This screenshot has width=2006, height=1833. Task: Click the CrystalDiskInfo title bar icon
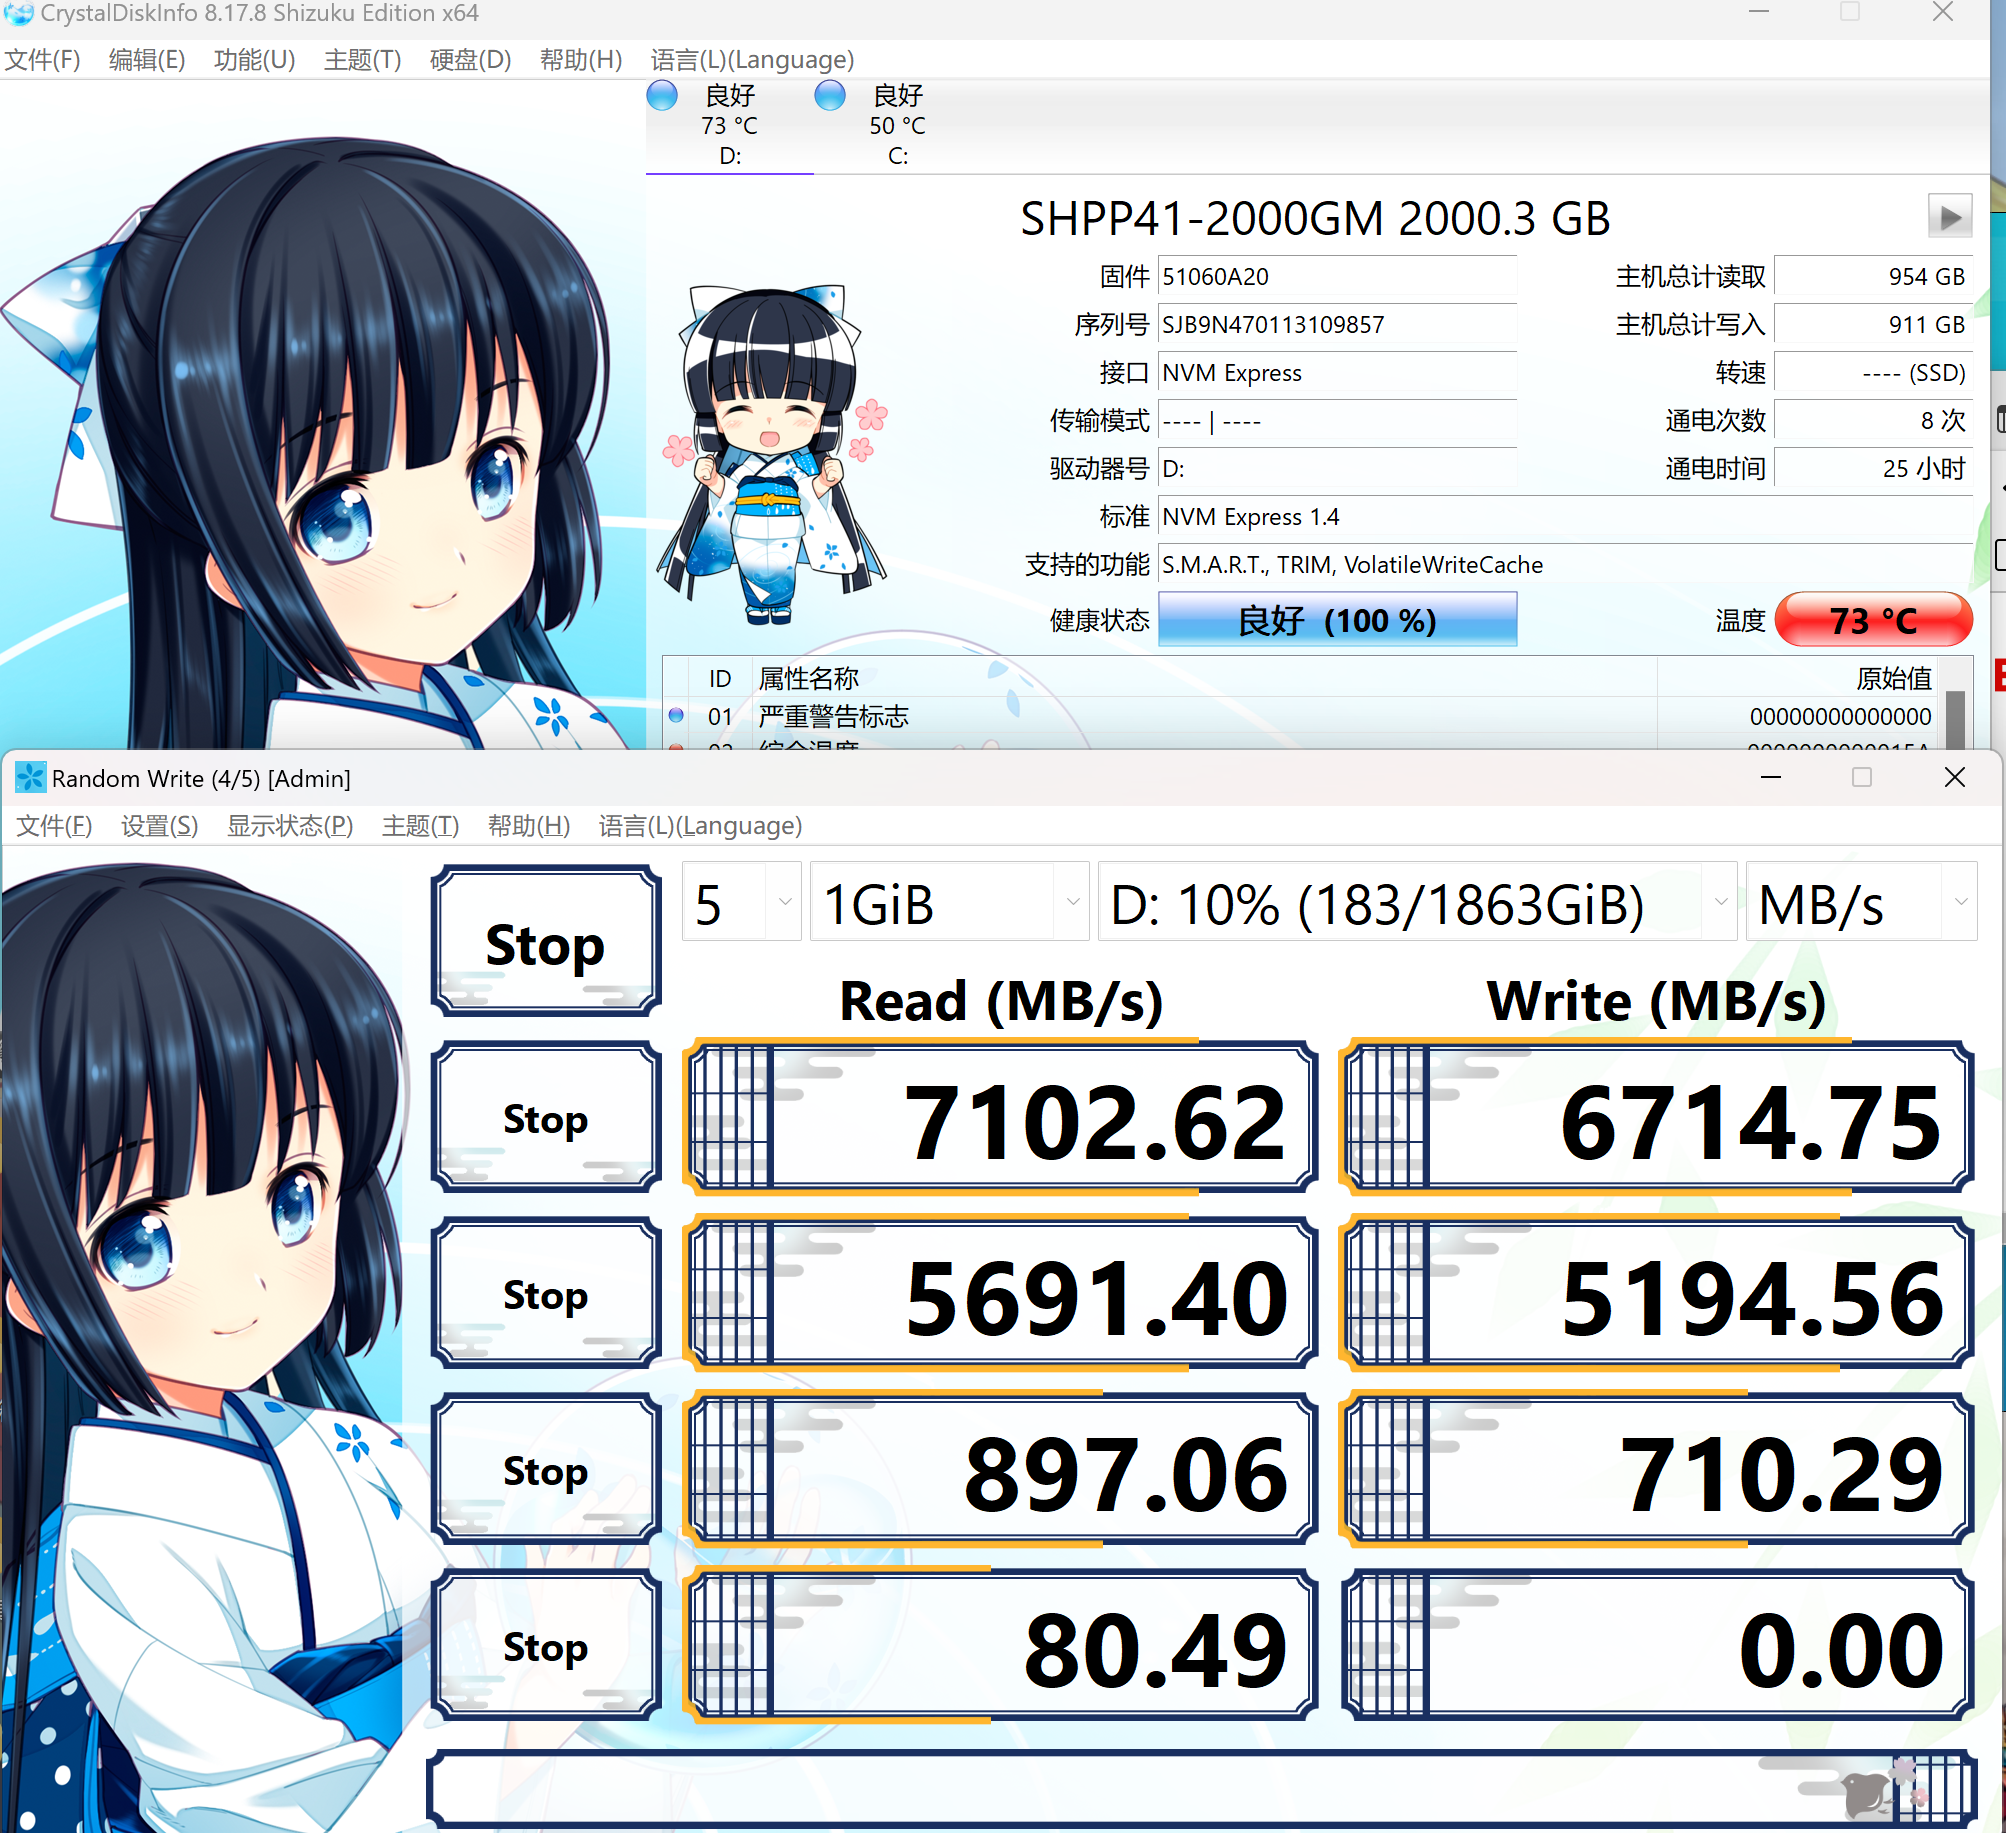point(18,13)
